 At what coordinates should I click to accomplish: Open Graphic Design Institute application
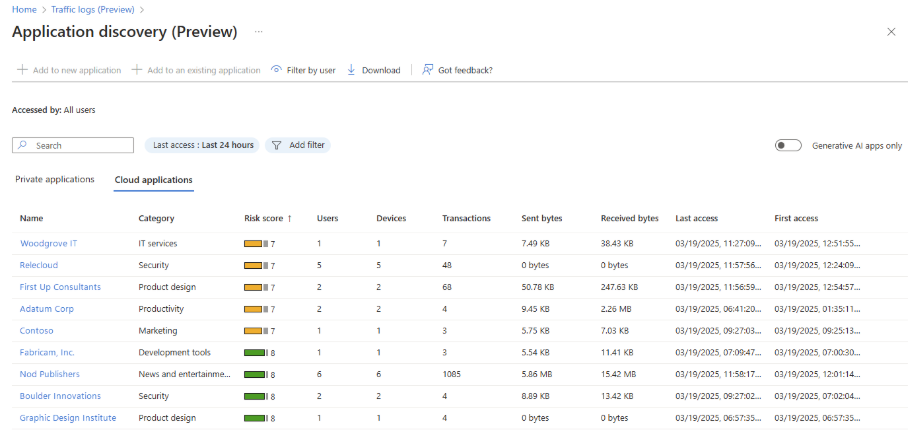[67, 418]
